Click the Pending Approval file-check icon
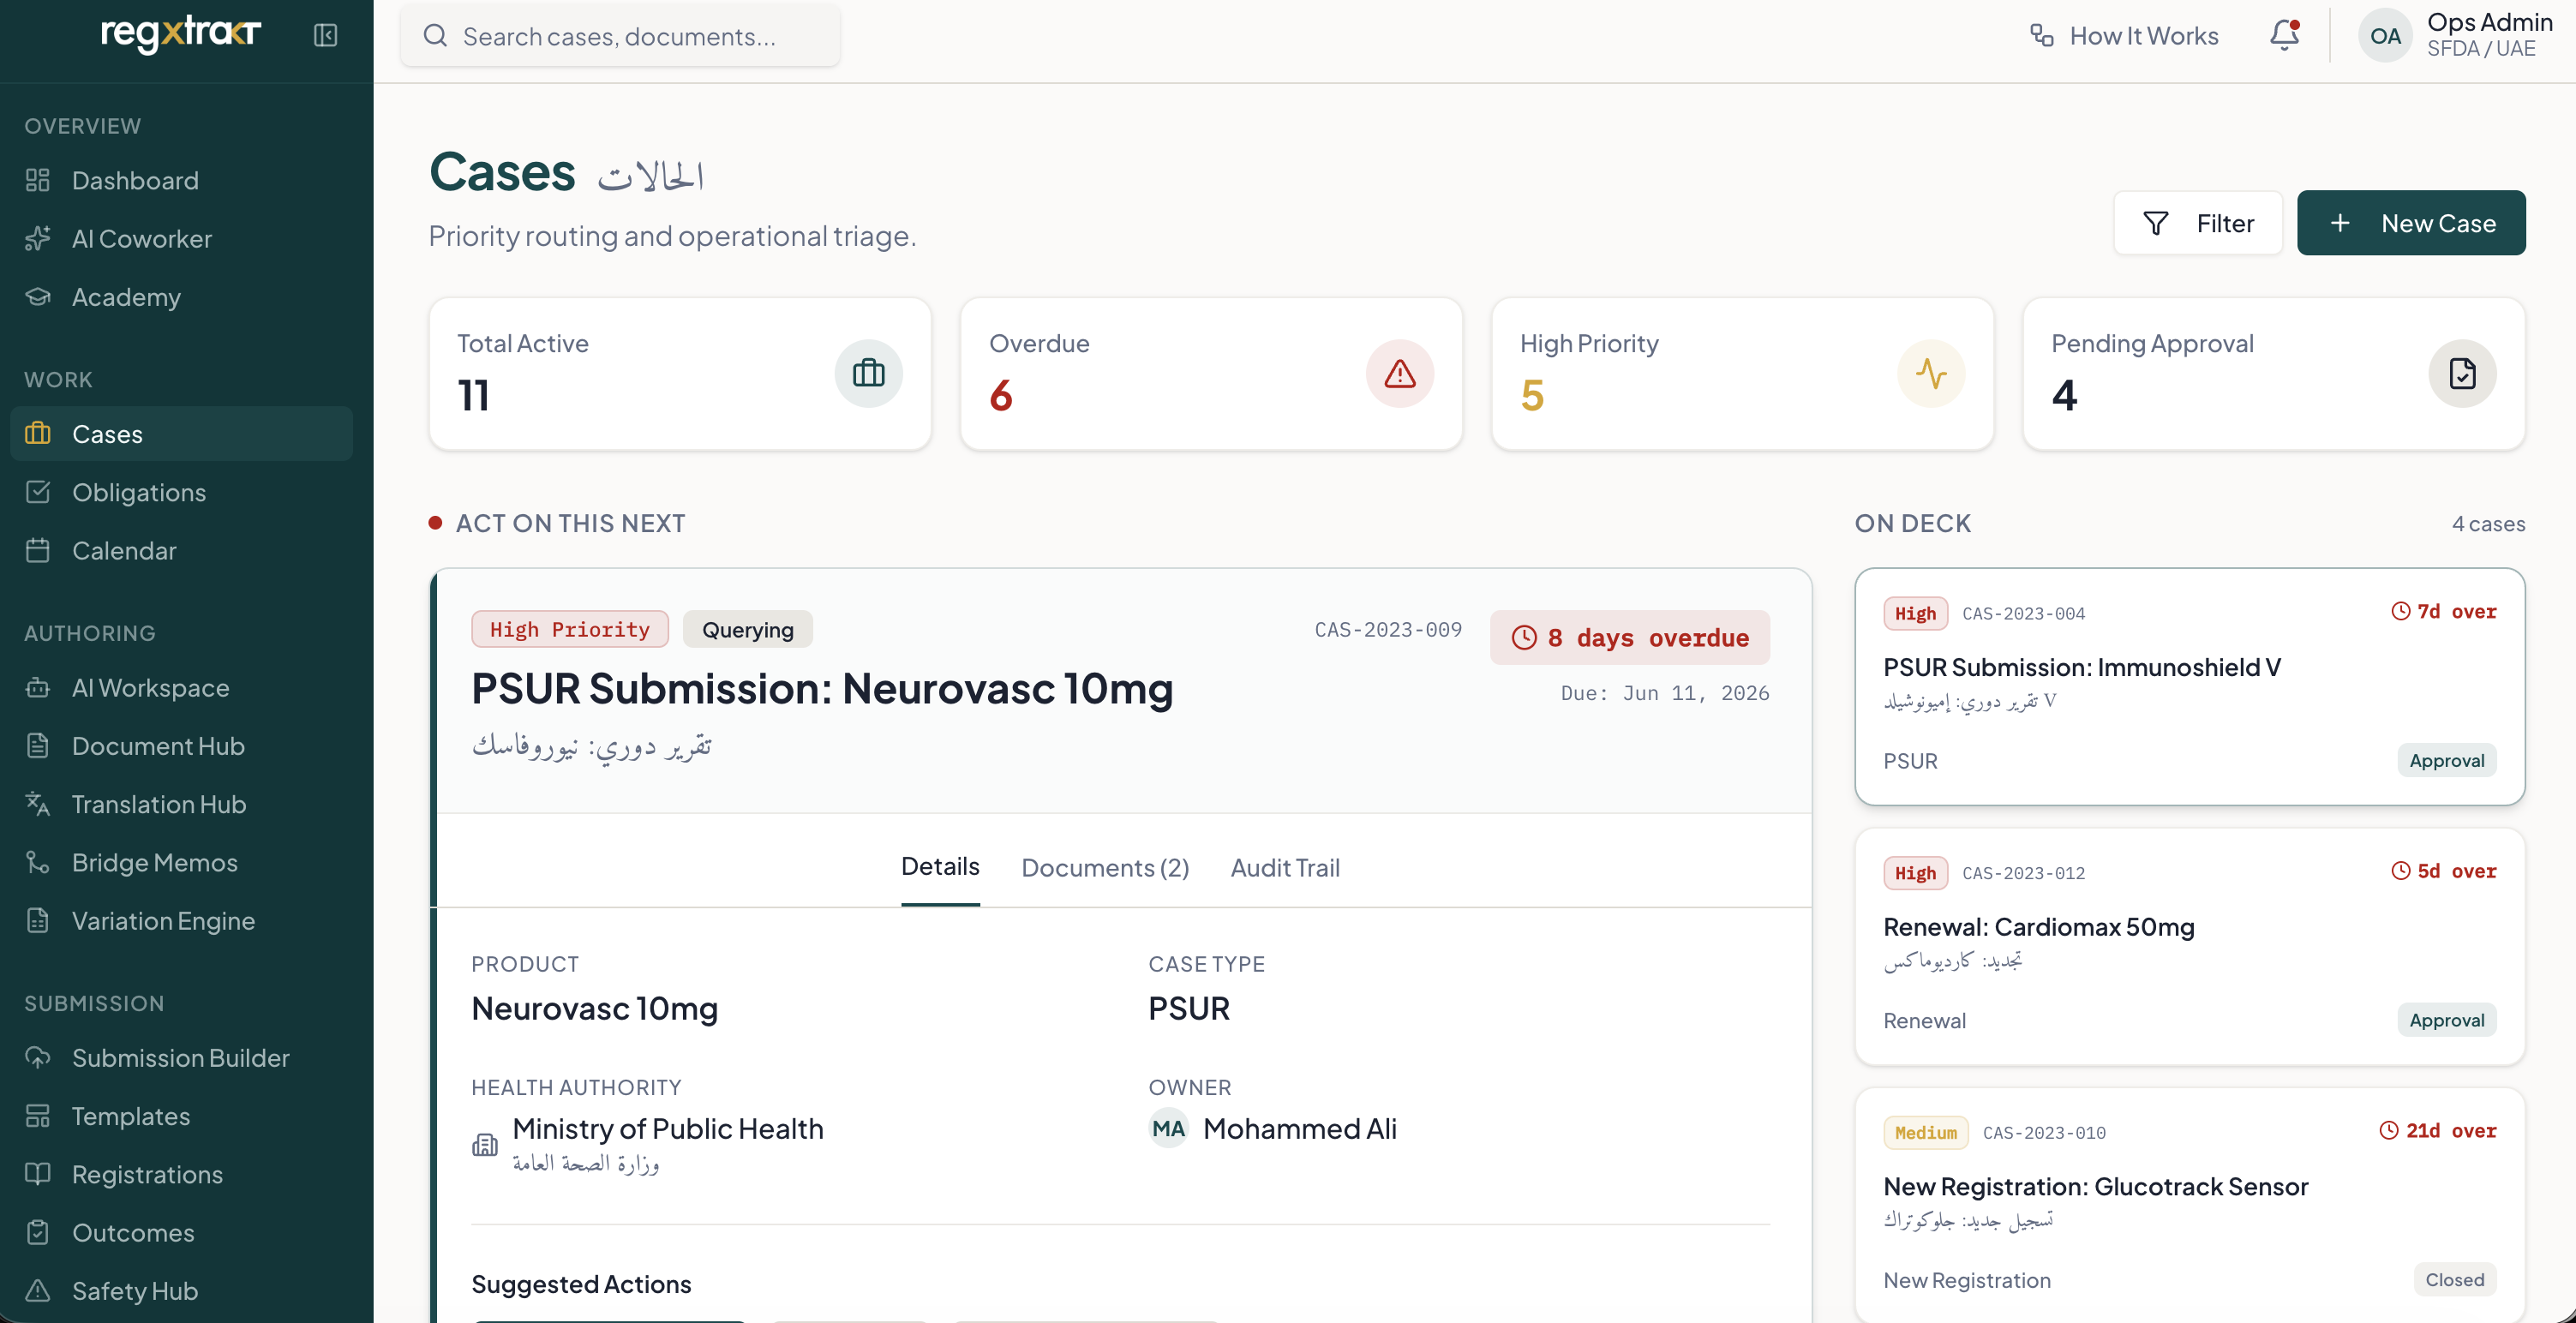Screen dimensions: 2576x1323 (2462, 373)
